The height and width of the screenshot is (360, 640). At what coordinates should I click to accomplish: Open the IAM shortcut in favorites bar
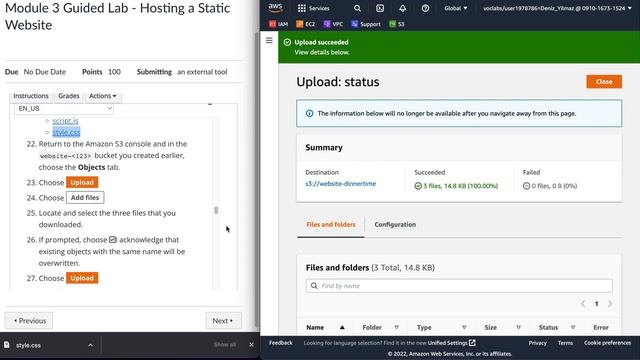click(x=279, y=24)
